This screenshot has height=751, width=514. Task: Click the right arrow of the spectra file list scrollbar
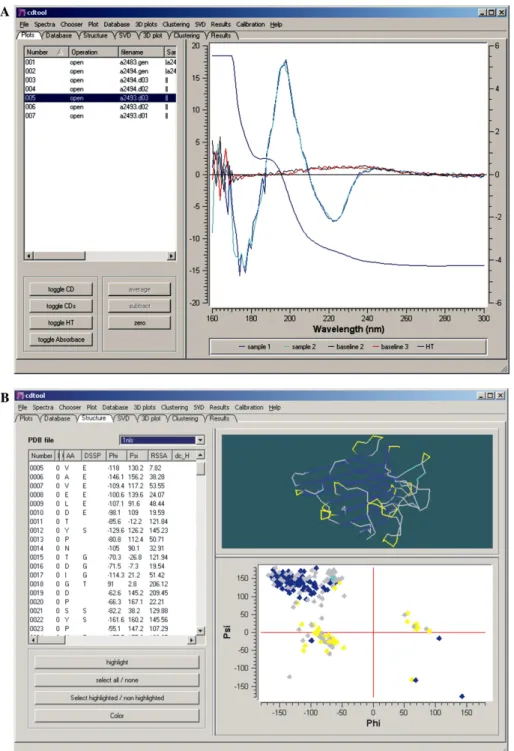[x=171, y=256]
